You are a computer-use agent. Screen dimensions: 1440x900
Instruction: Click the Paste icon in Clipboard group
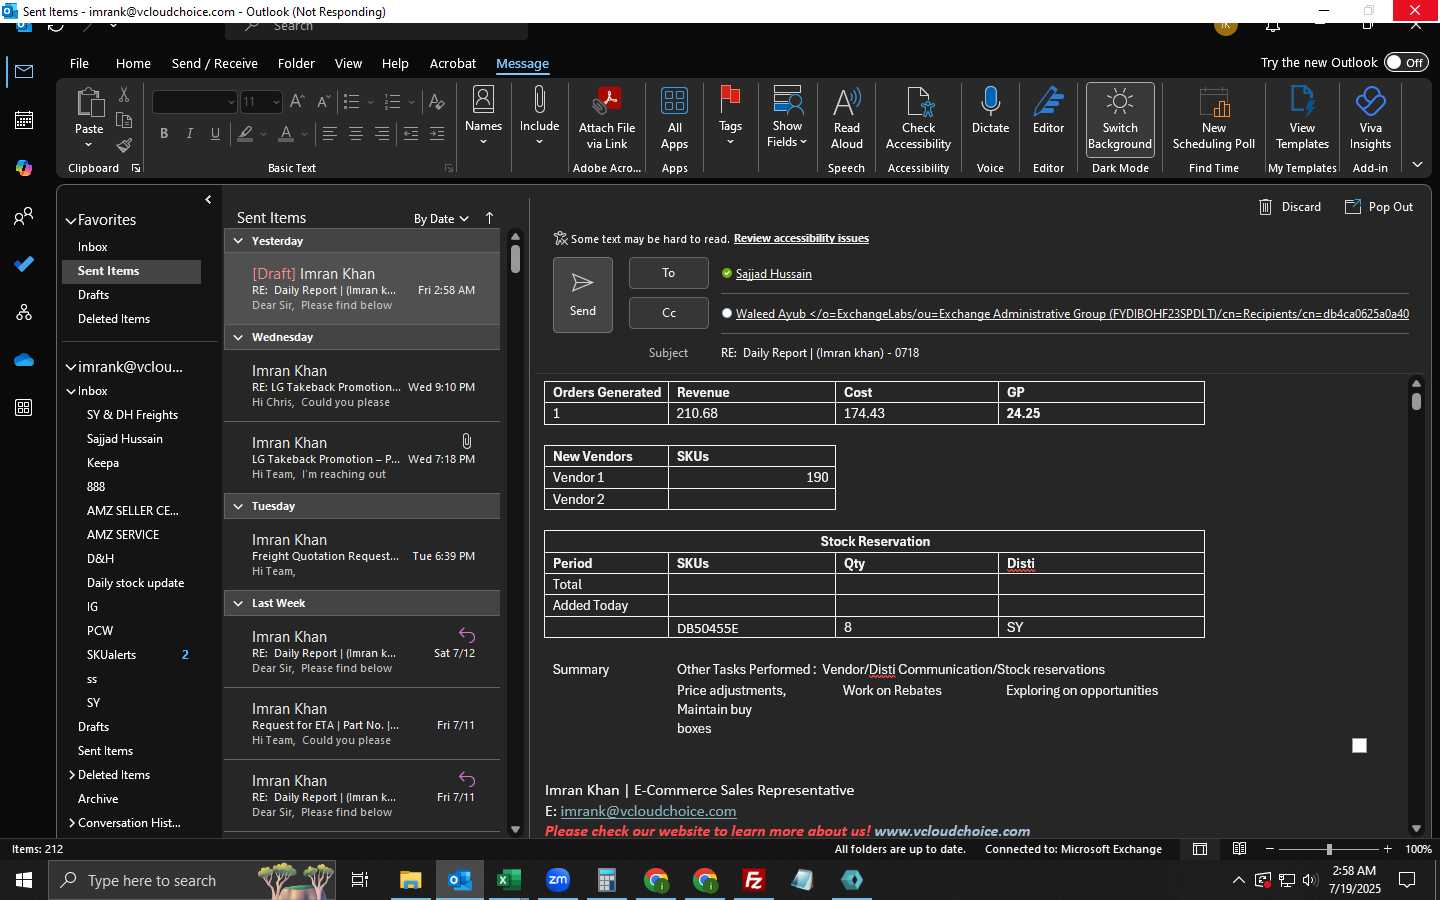click(x=89, y=102)
